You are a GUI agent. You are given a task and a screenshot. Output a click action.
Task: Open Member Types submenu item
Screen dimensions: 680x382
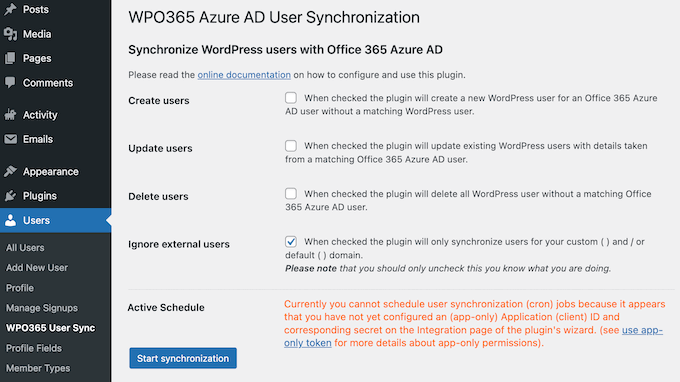pos(38,368)
